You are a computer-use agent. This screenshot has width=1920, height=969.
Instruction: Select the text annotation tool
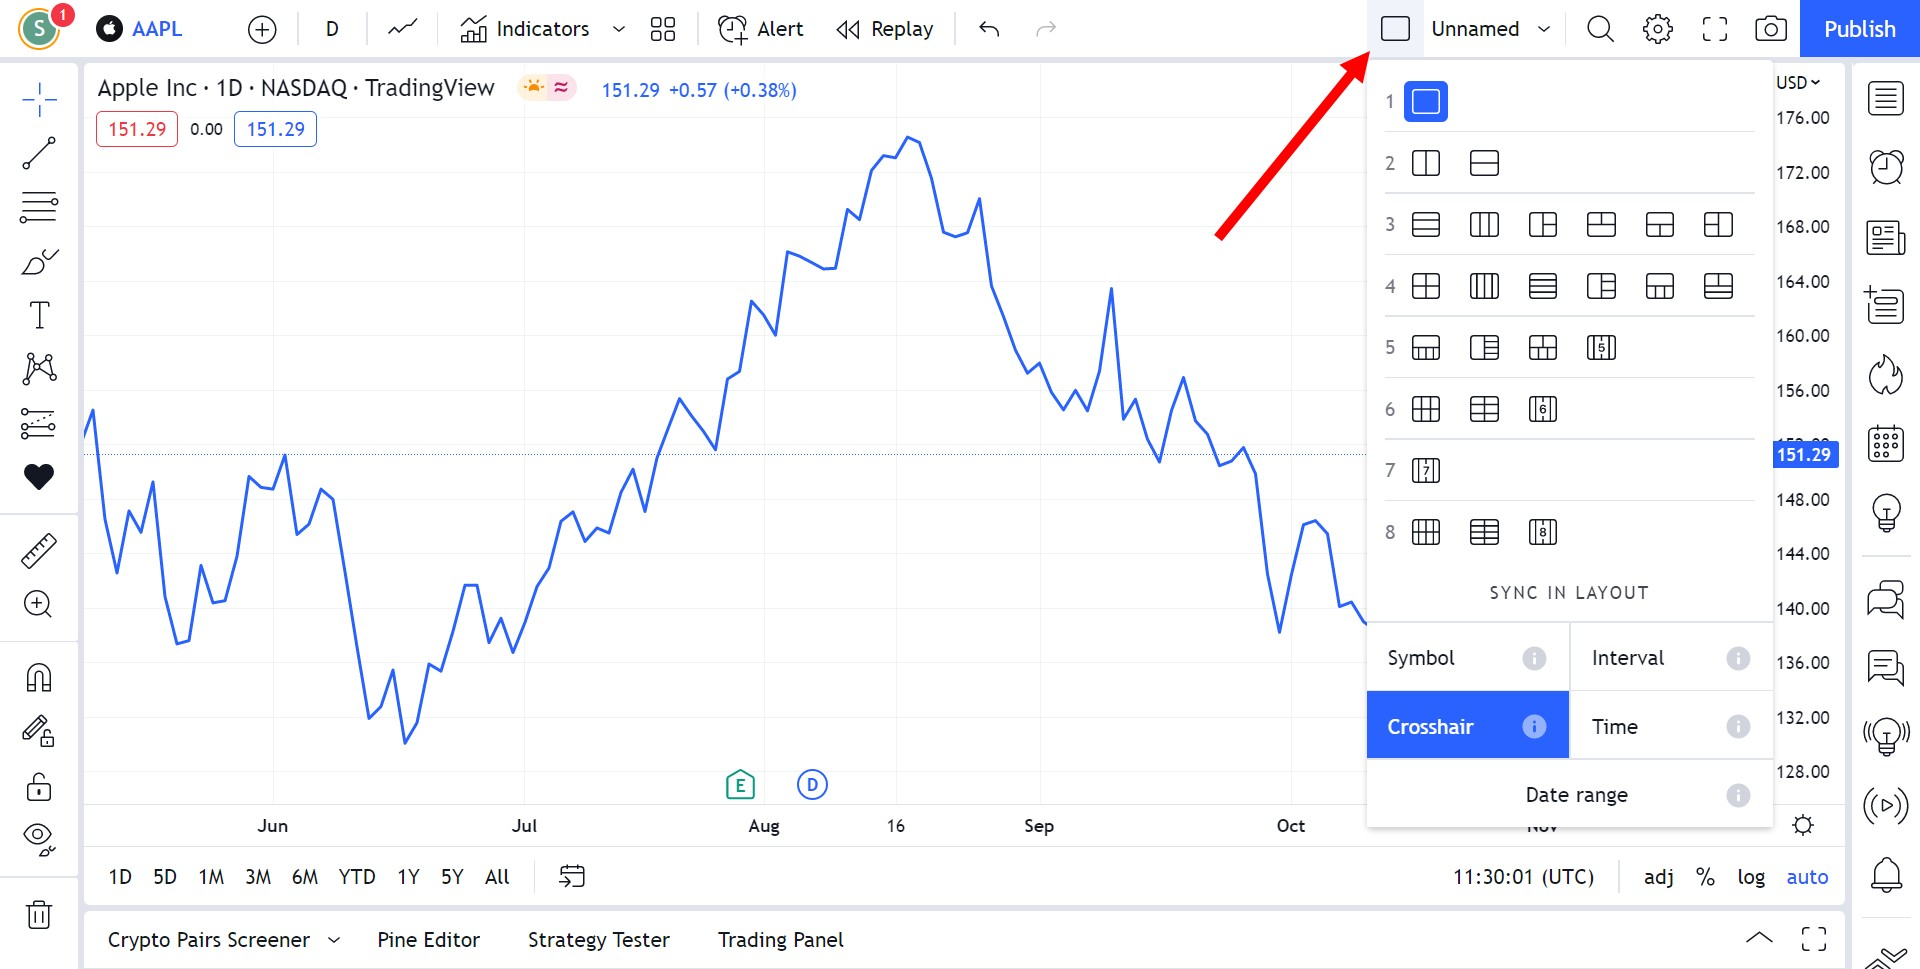click(x=38, y=313)
